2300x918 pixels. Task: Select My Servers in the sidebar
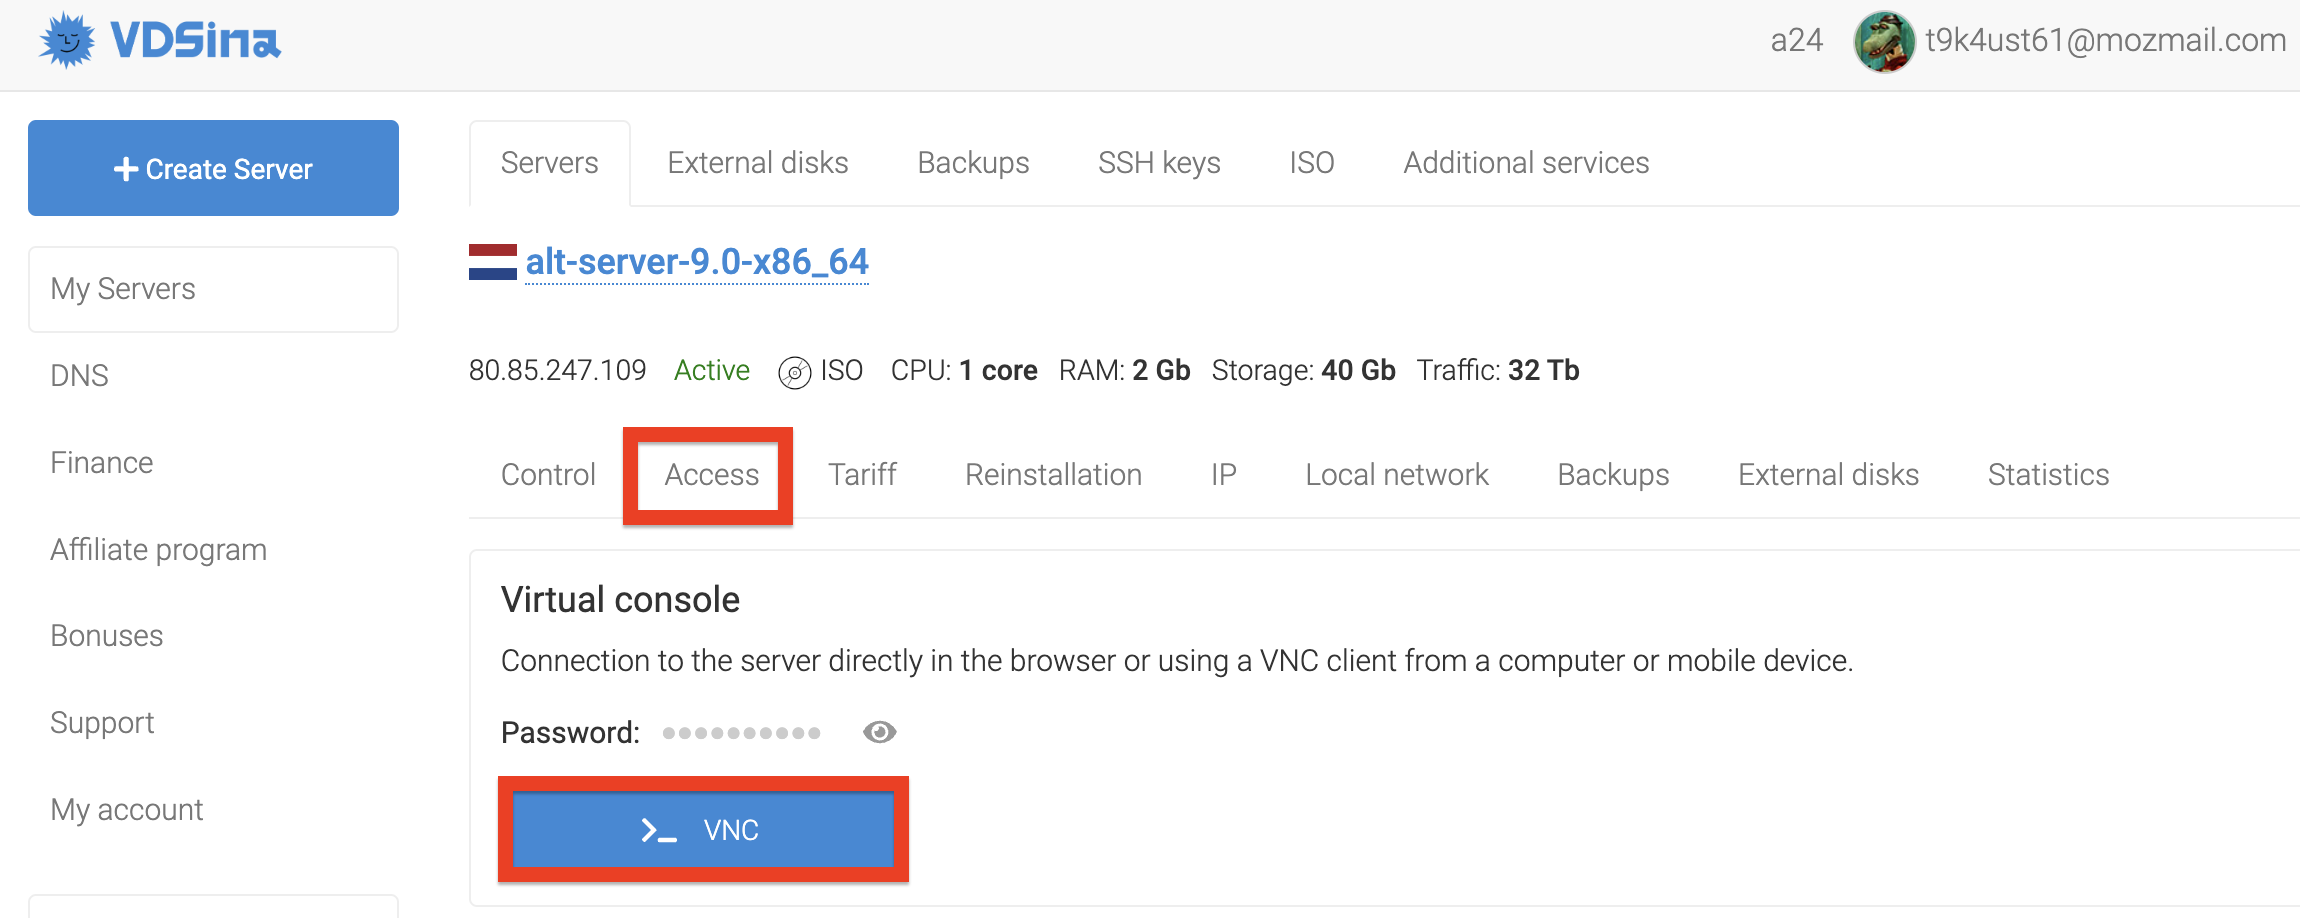213,289
